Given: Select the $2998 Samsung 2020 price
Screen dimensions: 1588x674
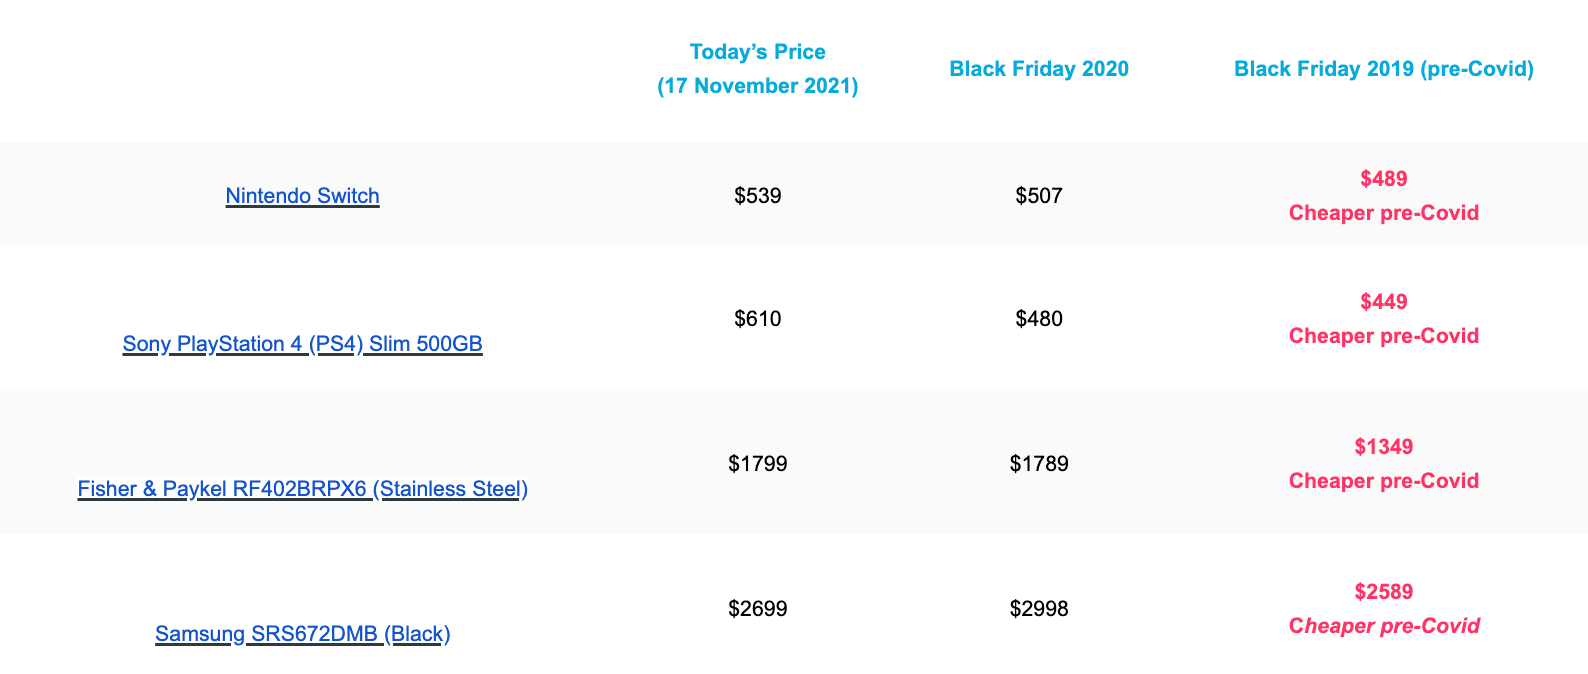Looking at the screenshot, I should click(x=1039, y=609).
